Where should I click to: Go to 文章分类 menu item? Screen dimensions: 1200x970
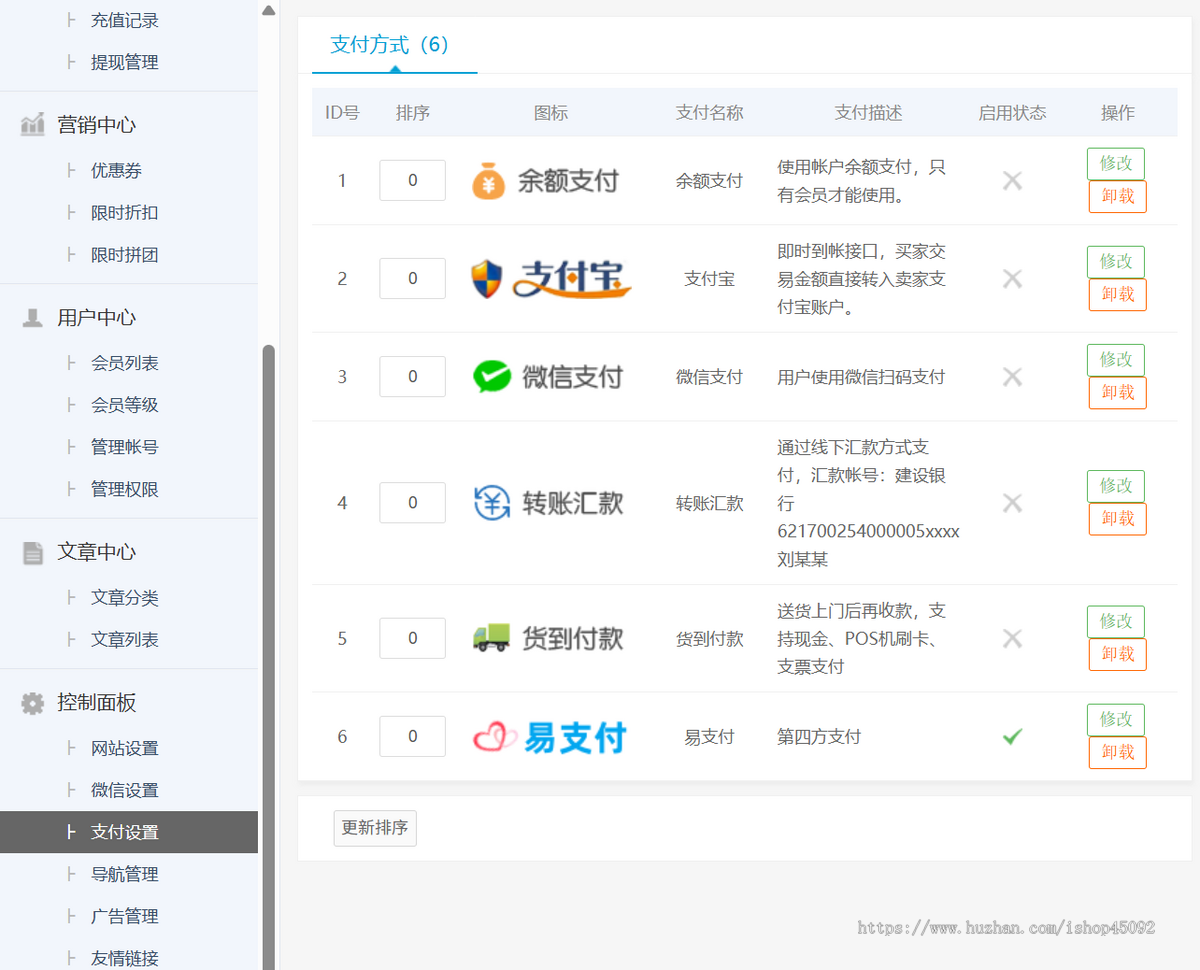[x=125, y=598]
